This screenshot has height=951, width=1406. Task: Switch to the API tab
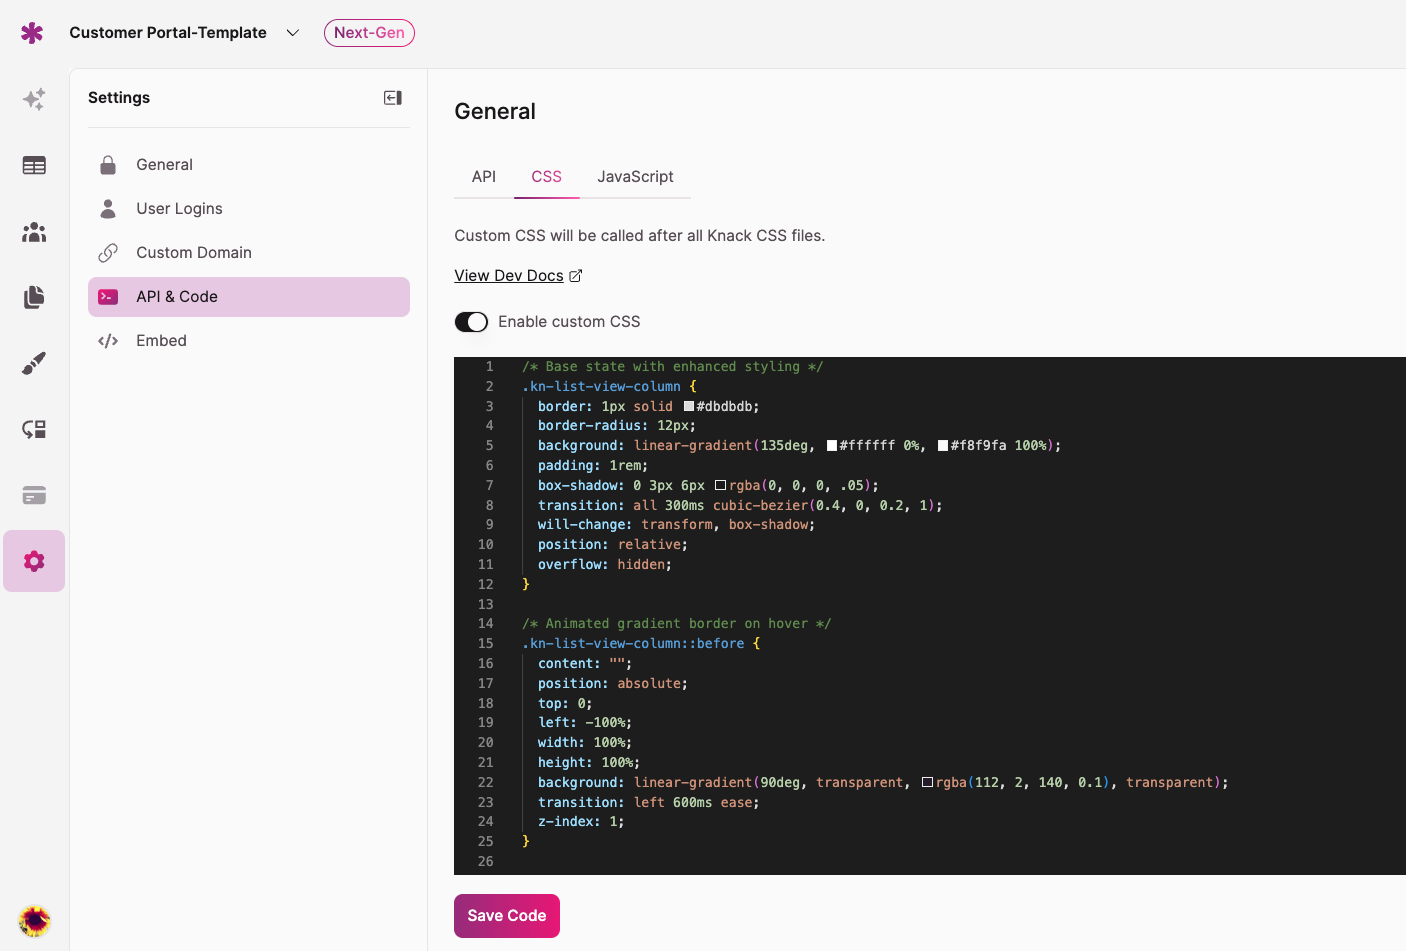pyautogui.click(x=484, y=177)
